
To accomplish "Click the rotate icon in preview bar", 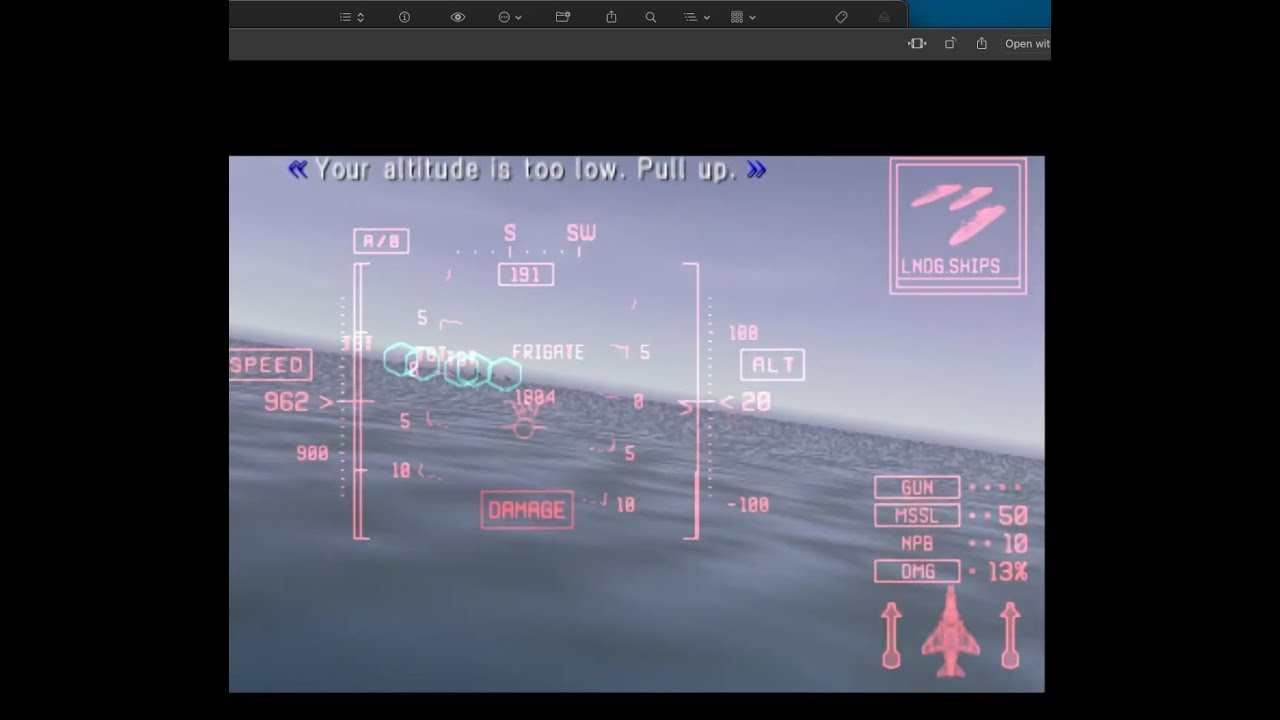I will [x=950, y=43].
